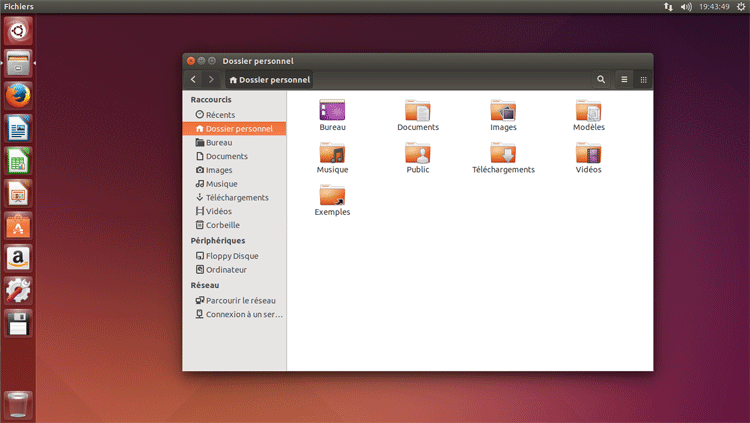Open the Modèles folder icon
750x423 pixels.
(588, 111)
